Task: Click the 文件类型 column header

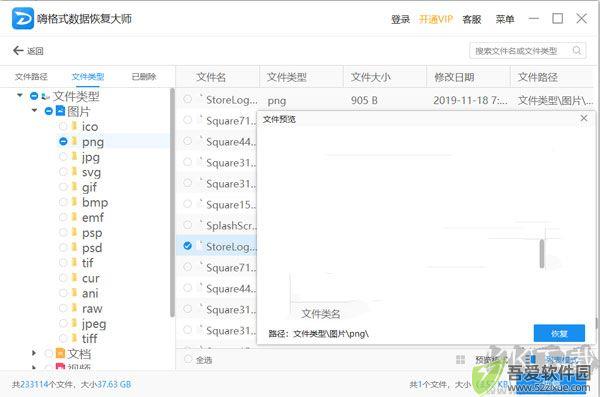Action: [x=287, y=77]
